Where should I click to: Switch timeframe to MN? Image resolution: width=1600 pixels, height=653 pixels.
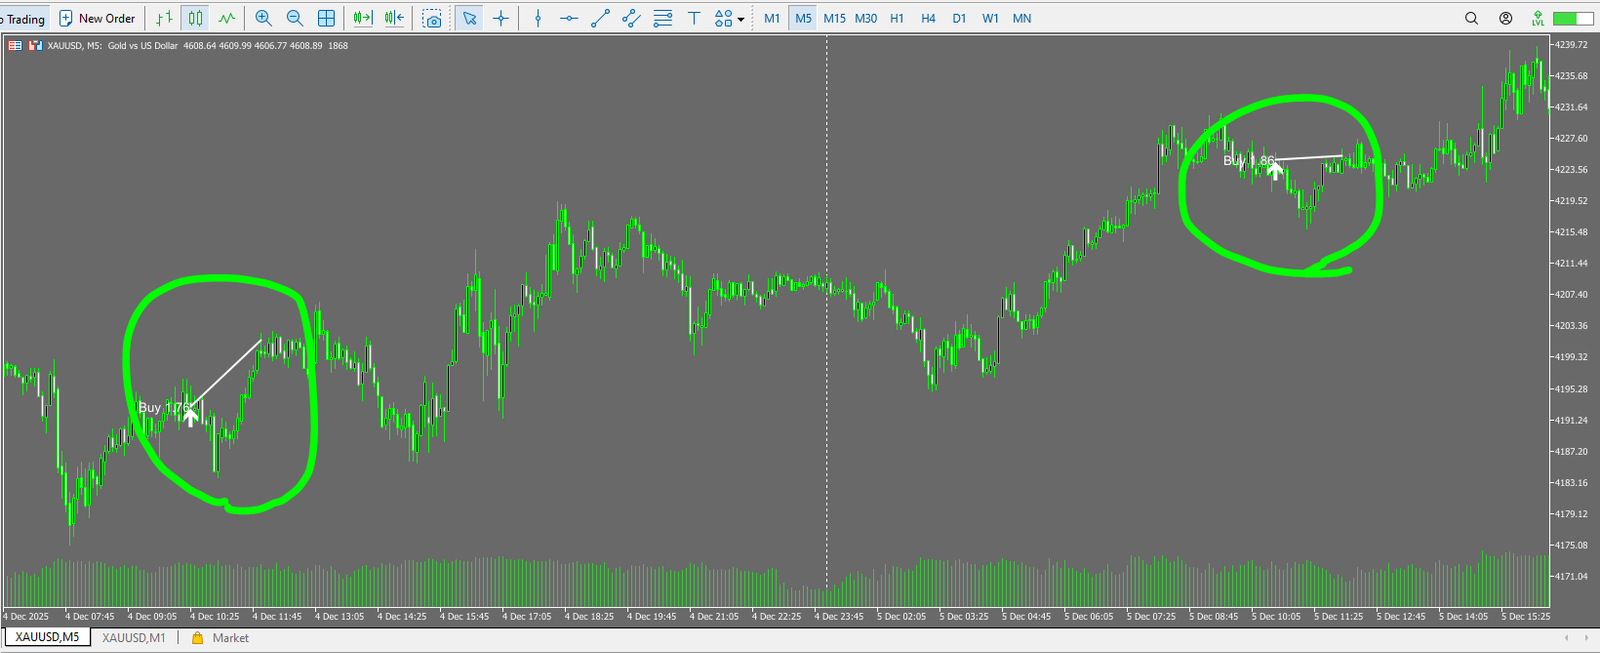pyautogui.click(x=1022, y=18)
